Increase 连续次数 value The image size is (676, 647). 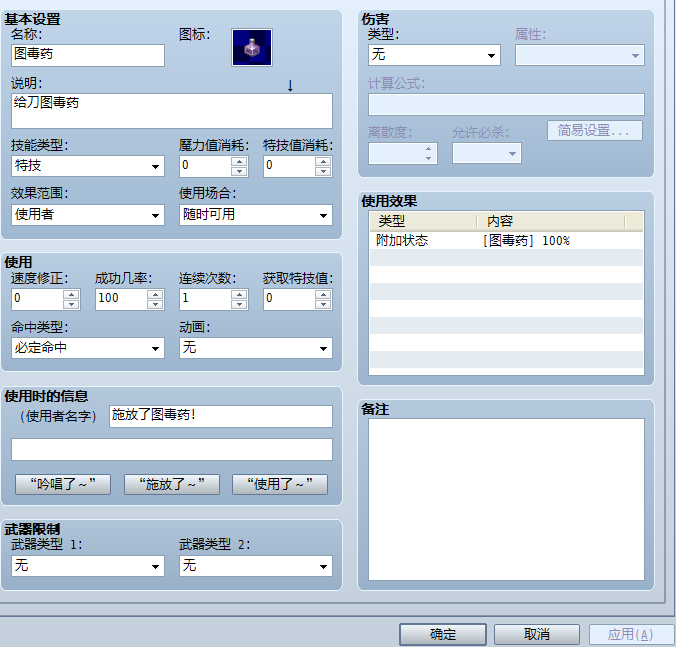tap(239, 294)
